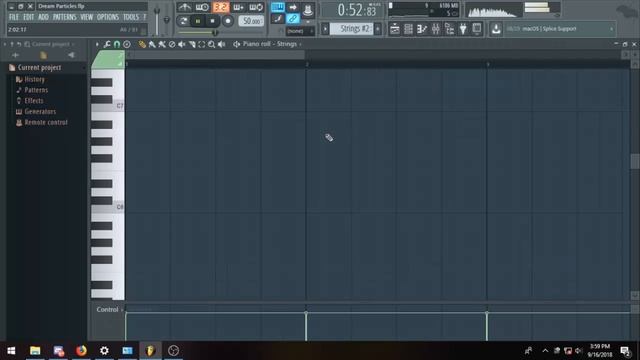Open the VIEW menu
The image size is (640, 360).
tap(87, 17)
